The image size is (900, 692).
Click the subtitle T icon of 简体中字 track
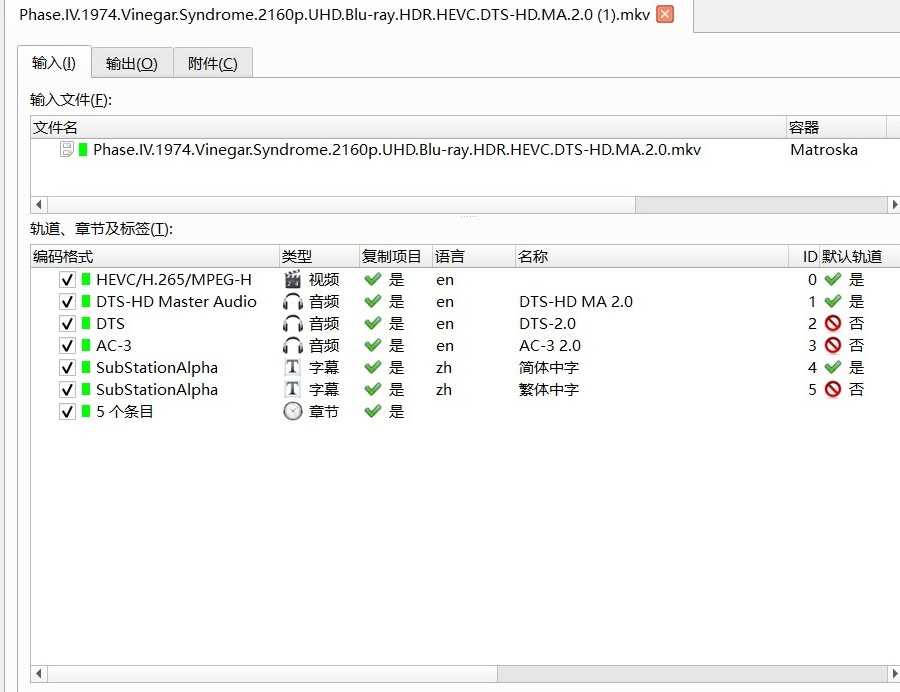(x=293, y=367)
